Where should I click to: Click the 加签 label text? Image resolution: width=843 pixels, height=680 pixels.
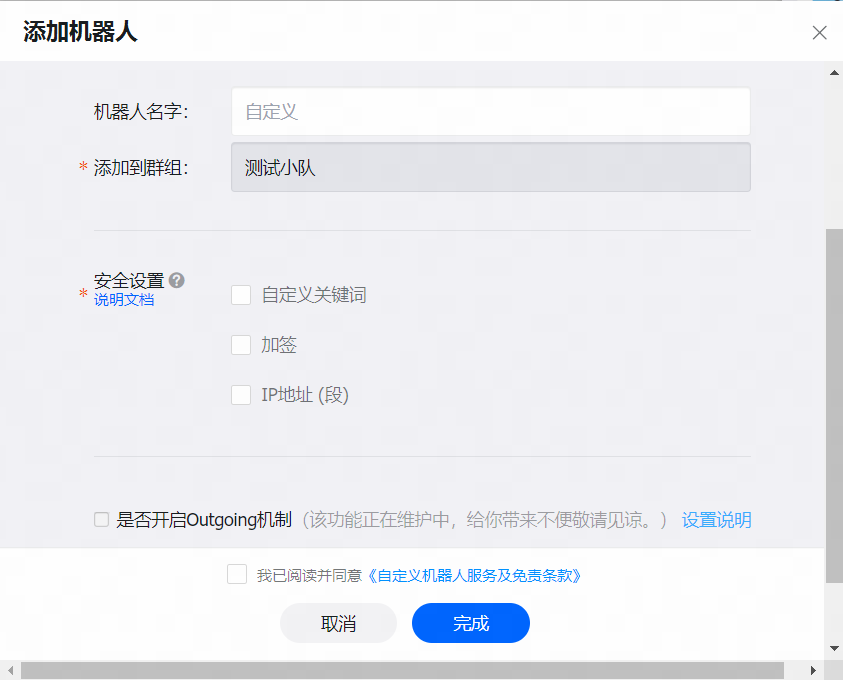click(x=279, y=345)
